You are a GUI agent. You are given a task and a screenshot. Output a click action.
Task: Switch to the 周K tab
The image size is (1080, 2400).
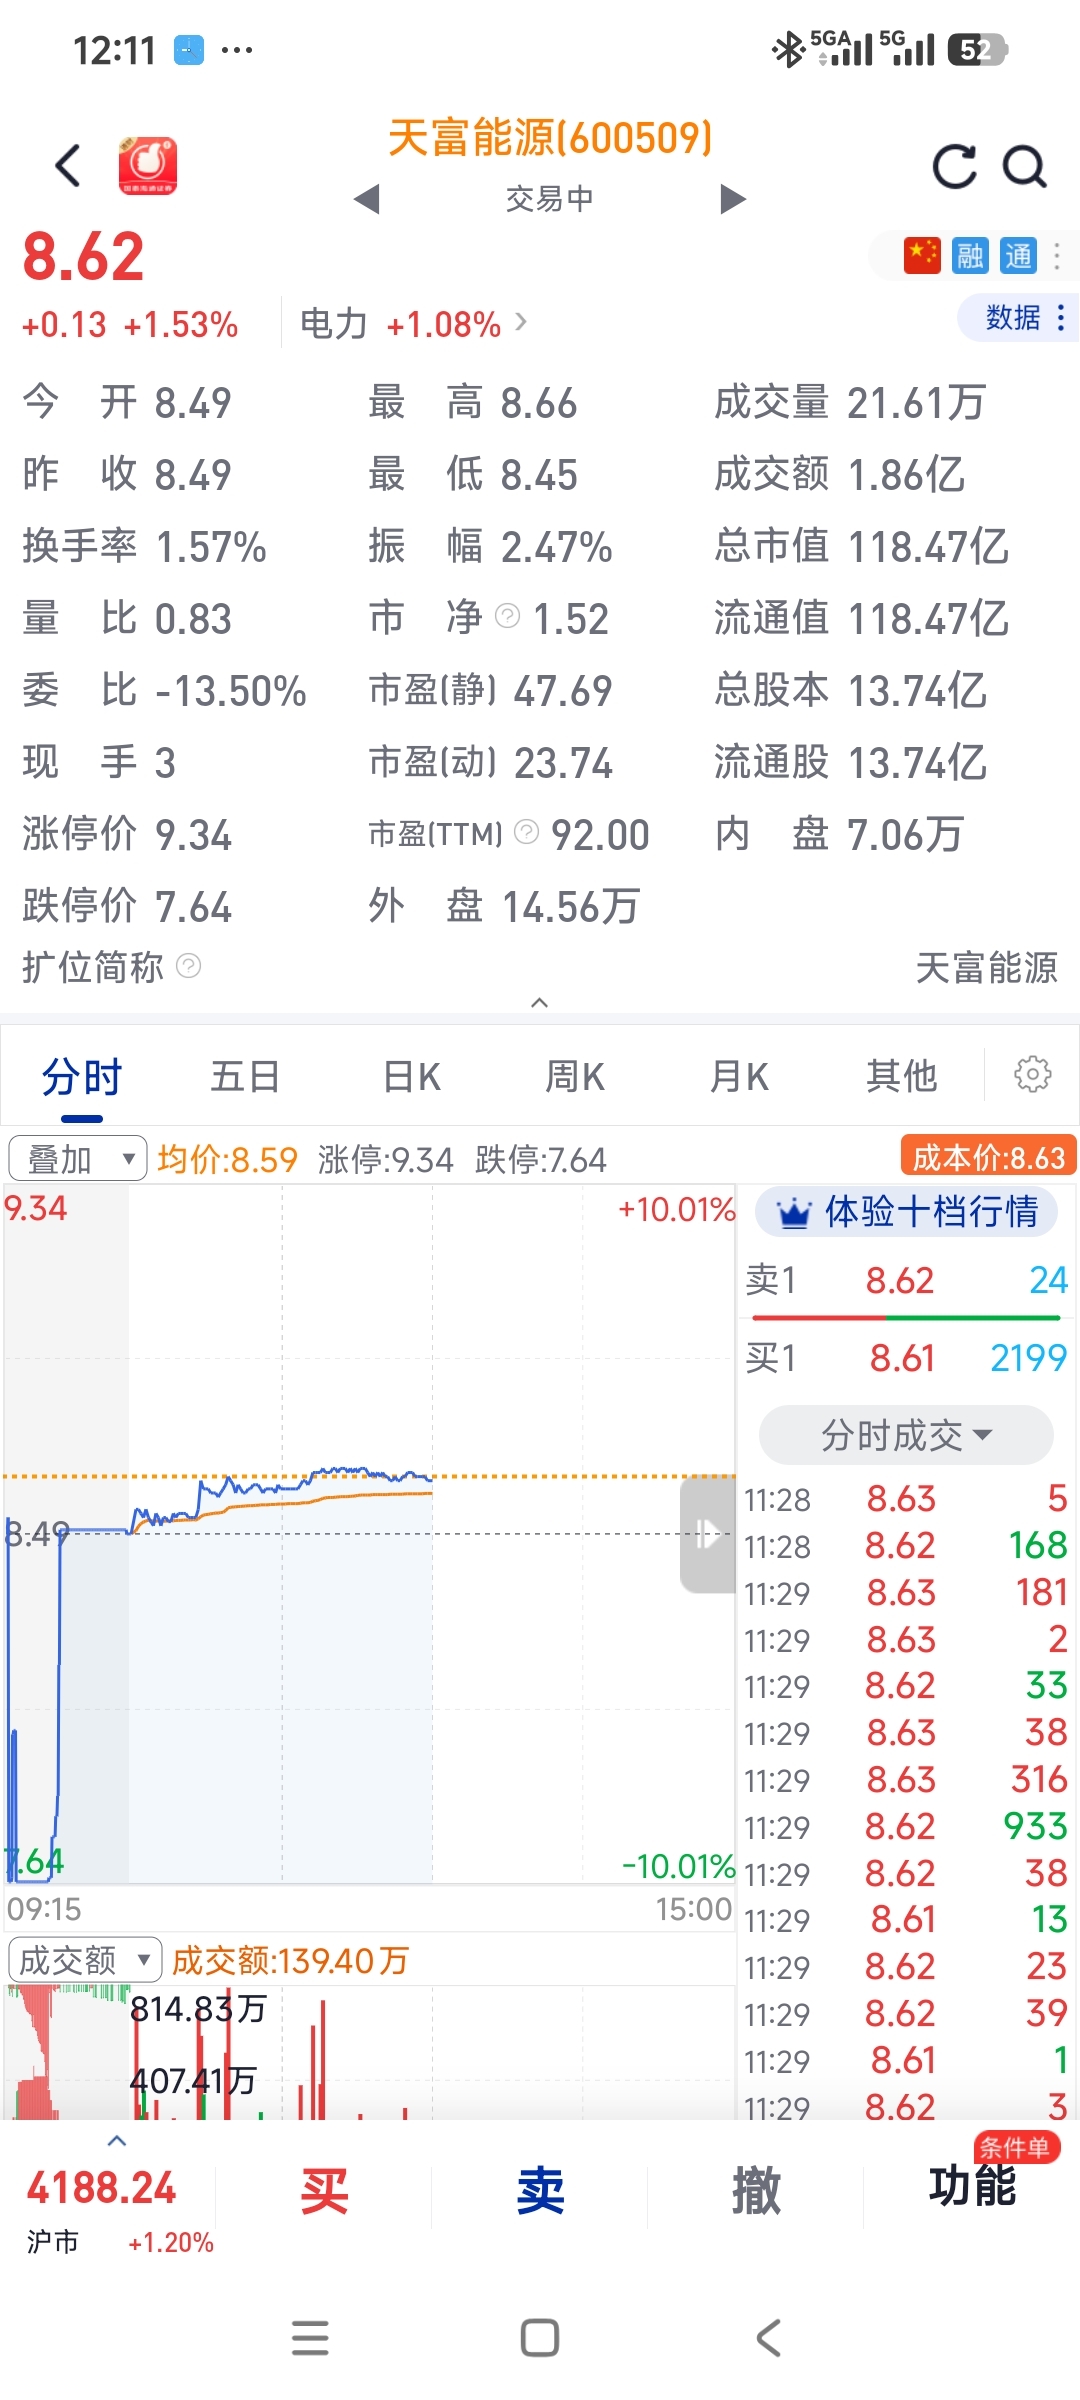[x=575, y=1078]
